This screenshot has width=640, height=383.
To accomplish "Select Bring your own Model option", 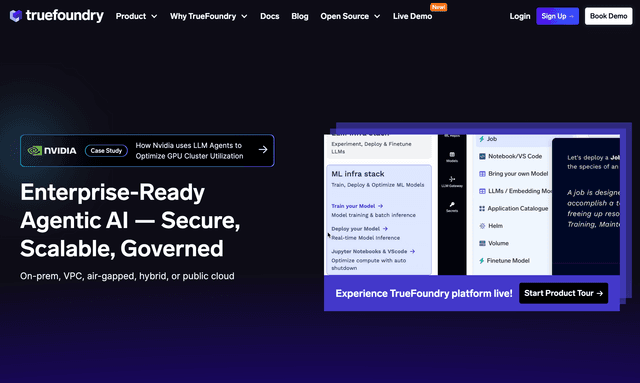I will [514, 174].
